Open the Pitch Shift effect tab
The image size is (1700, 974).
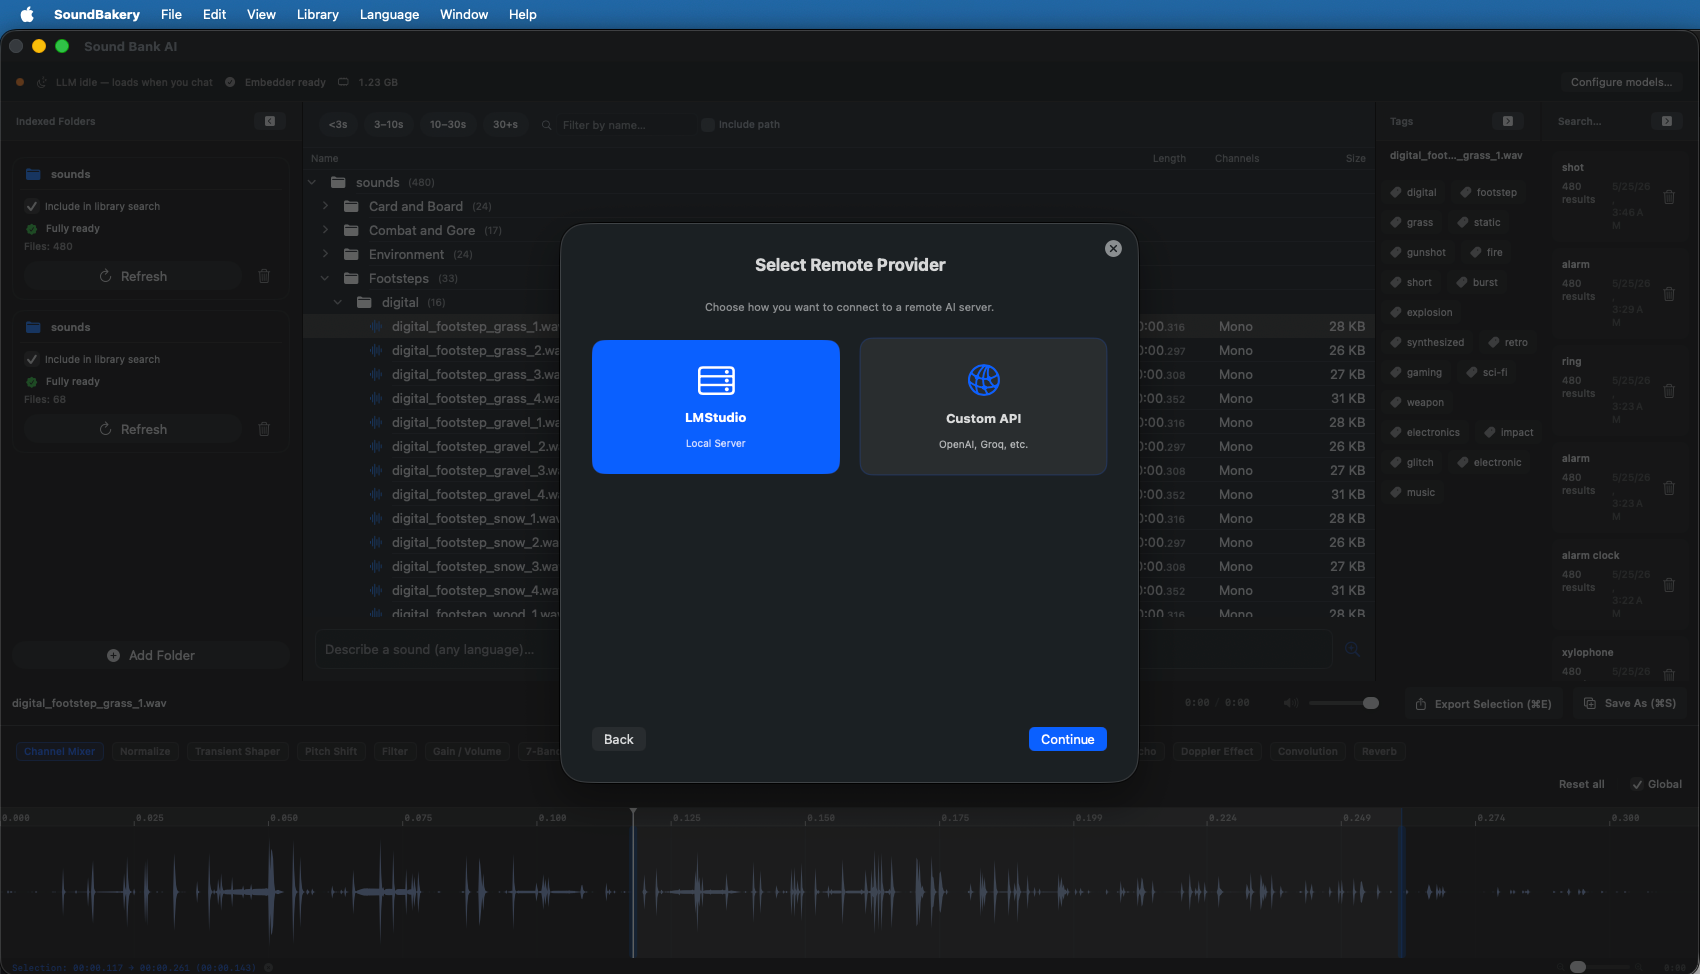pyautogui.click(x=330, y=751)
